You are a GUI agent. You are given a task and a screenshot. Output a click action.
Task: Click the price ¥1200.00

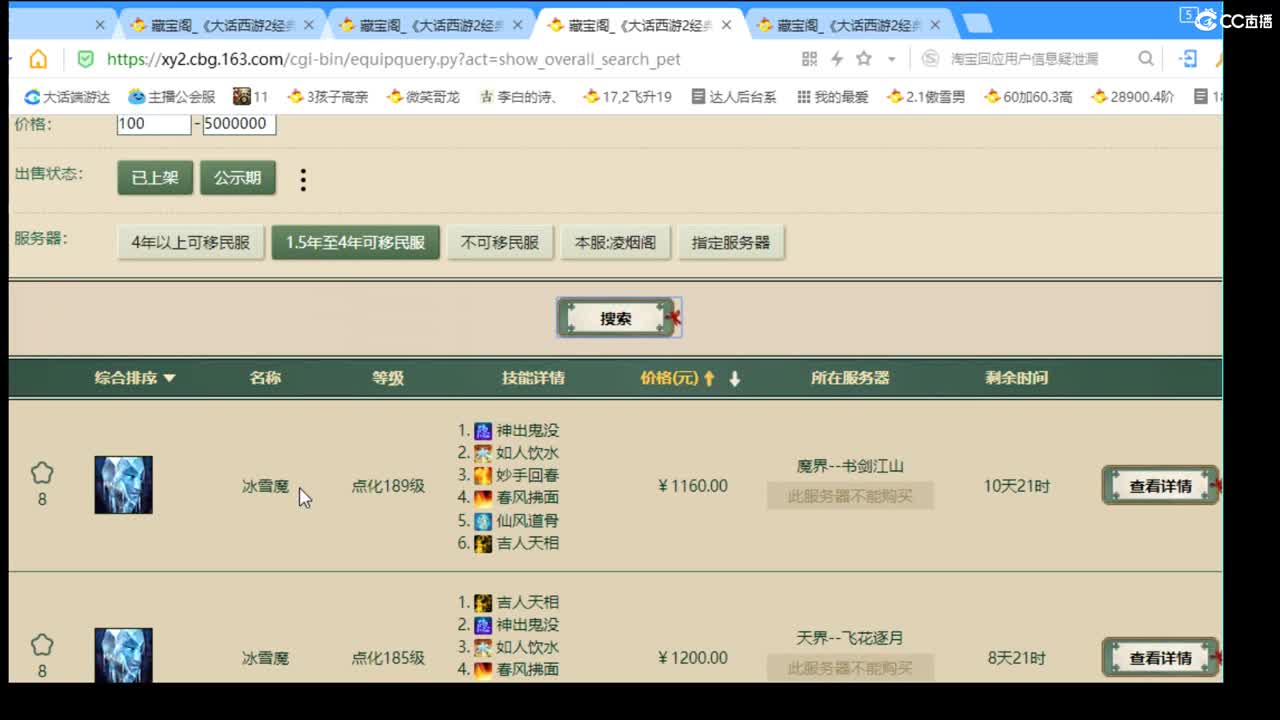[693, 658]
